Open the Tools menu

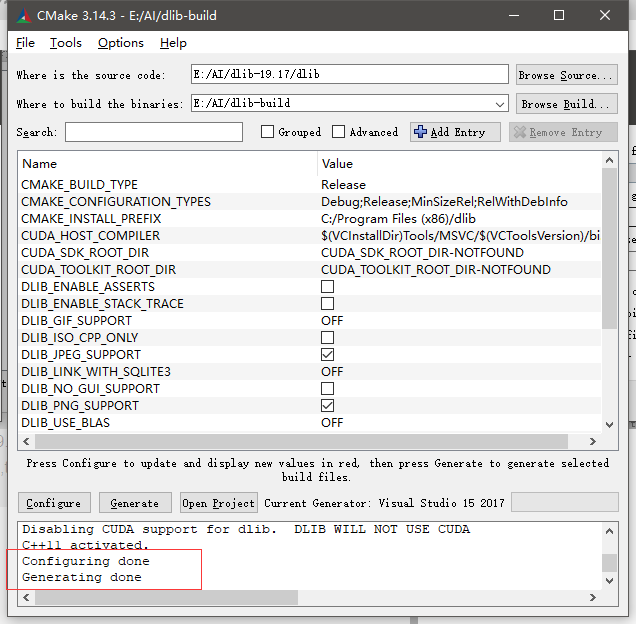66,43
